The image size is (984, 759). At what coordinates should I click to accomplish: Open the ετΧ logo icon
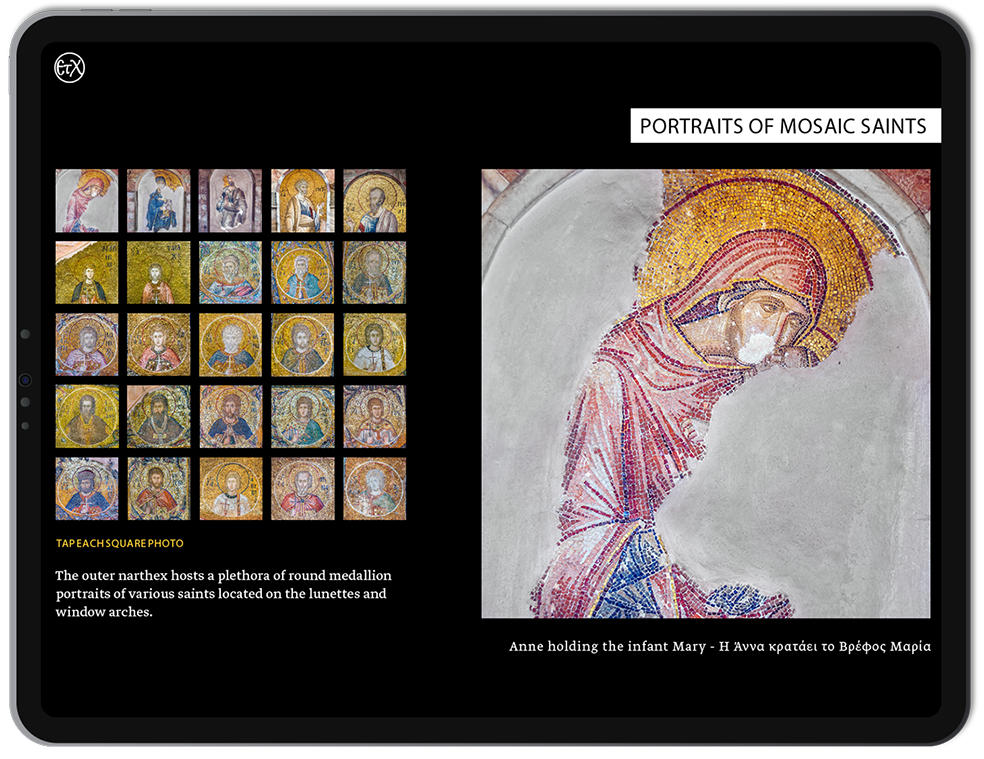pyautogui.click(x=71, y=68)
